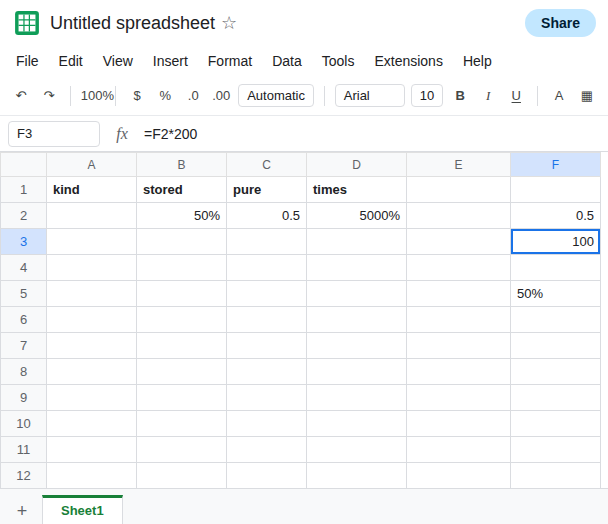
Task: Add a new sheet with plus icon
Action: 22,510
